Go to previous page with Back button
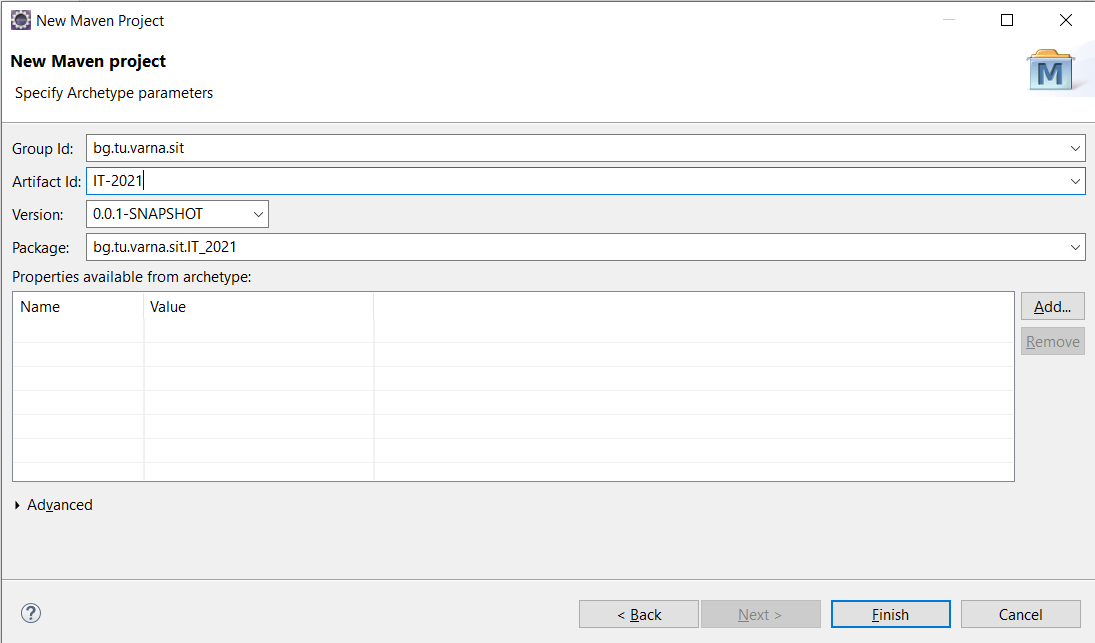 coord(638,614)
